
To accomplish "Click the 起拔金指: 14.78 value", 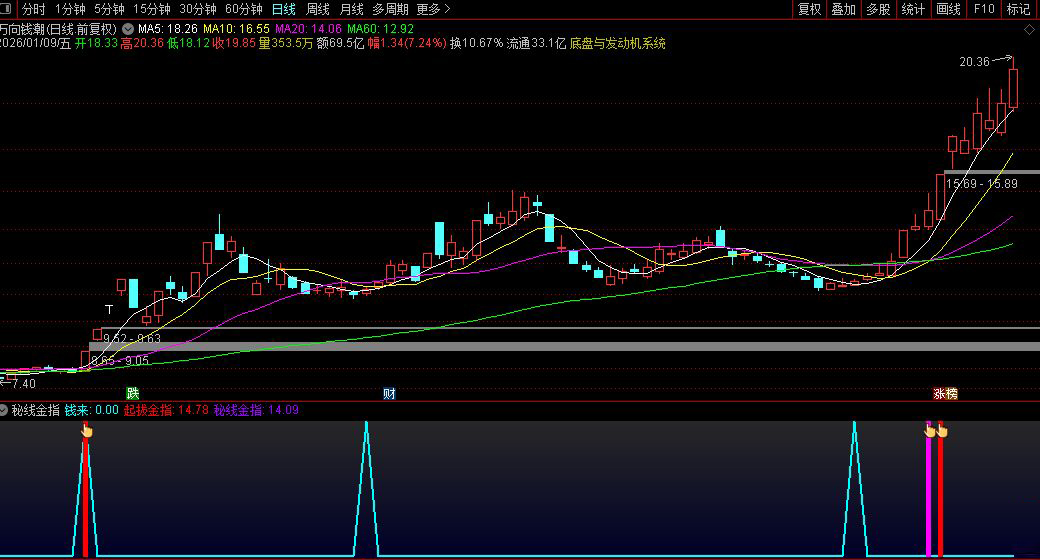I will pos(166,410).
